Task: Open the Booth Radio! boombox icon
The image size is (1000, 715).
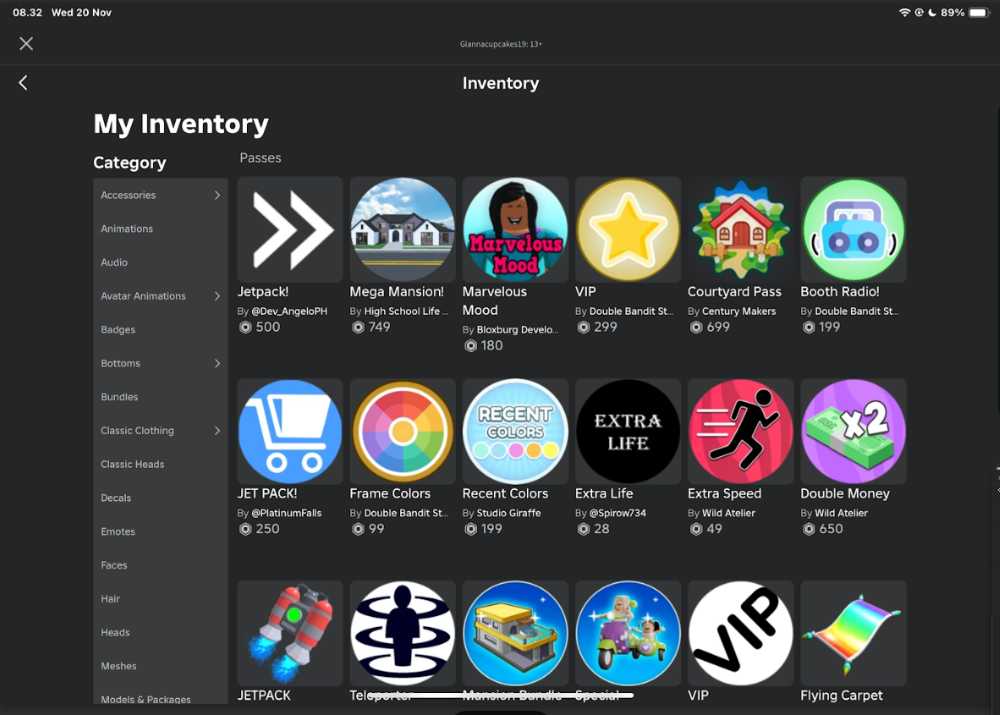Action: click(x=853, y=230)
